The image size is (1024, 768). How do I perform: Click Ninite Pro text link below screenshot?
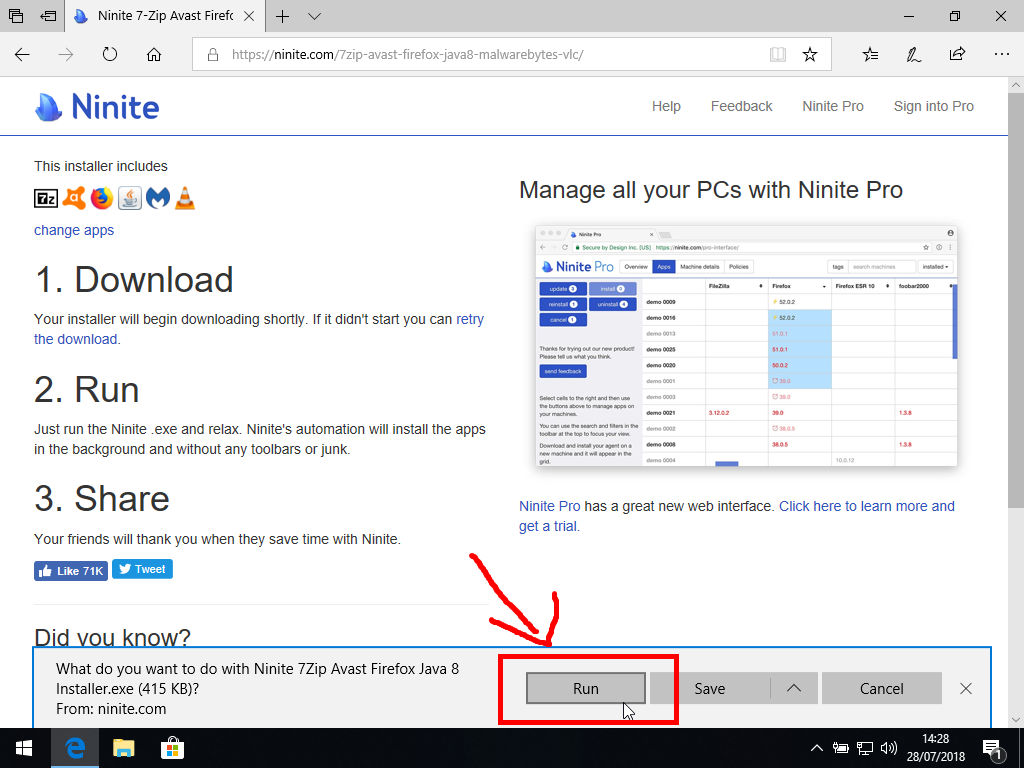click(x=549, y=506)
